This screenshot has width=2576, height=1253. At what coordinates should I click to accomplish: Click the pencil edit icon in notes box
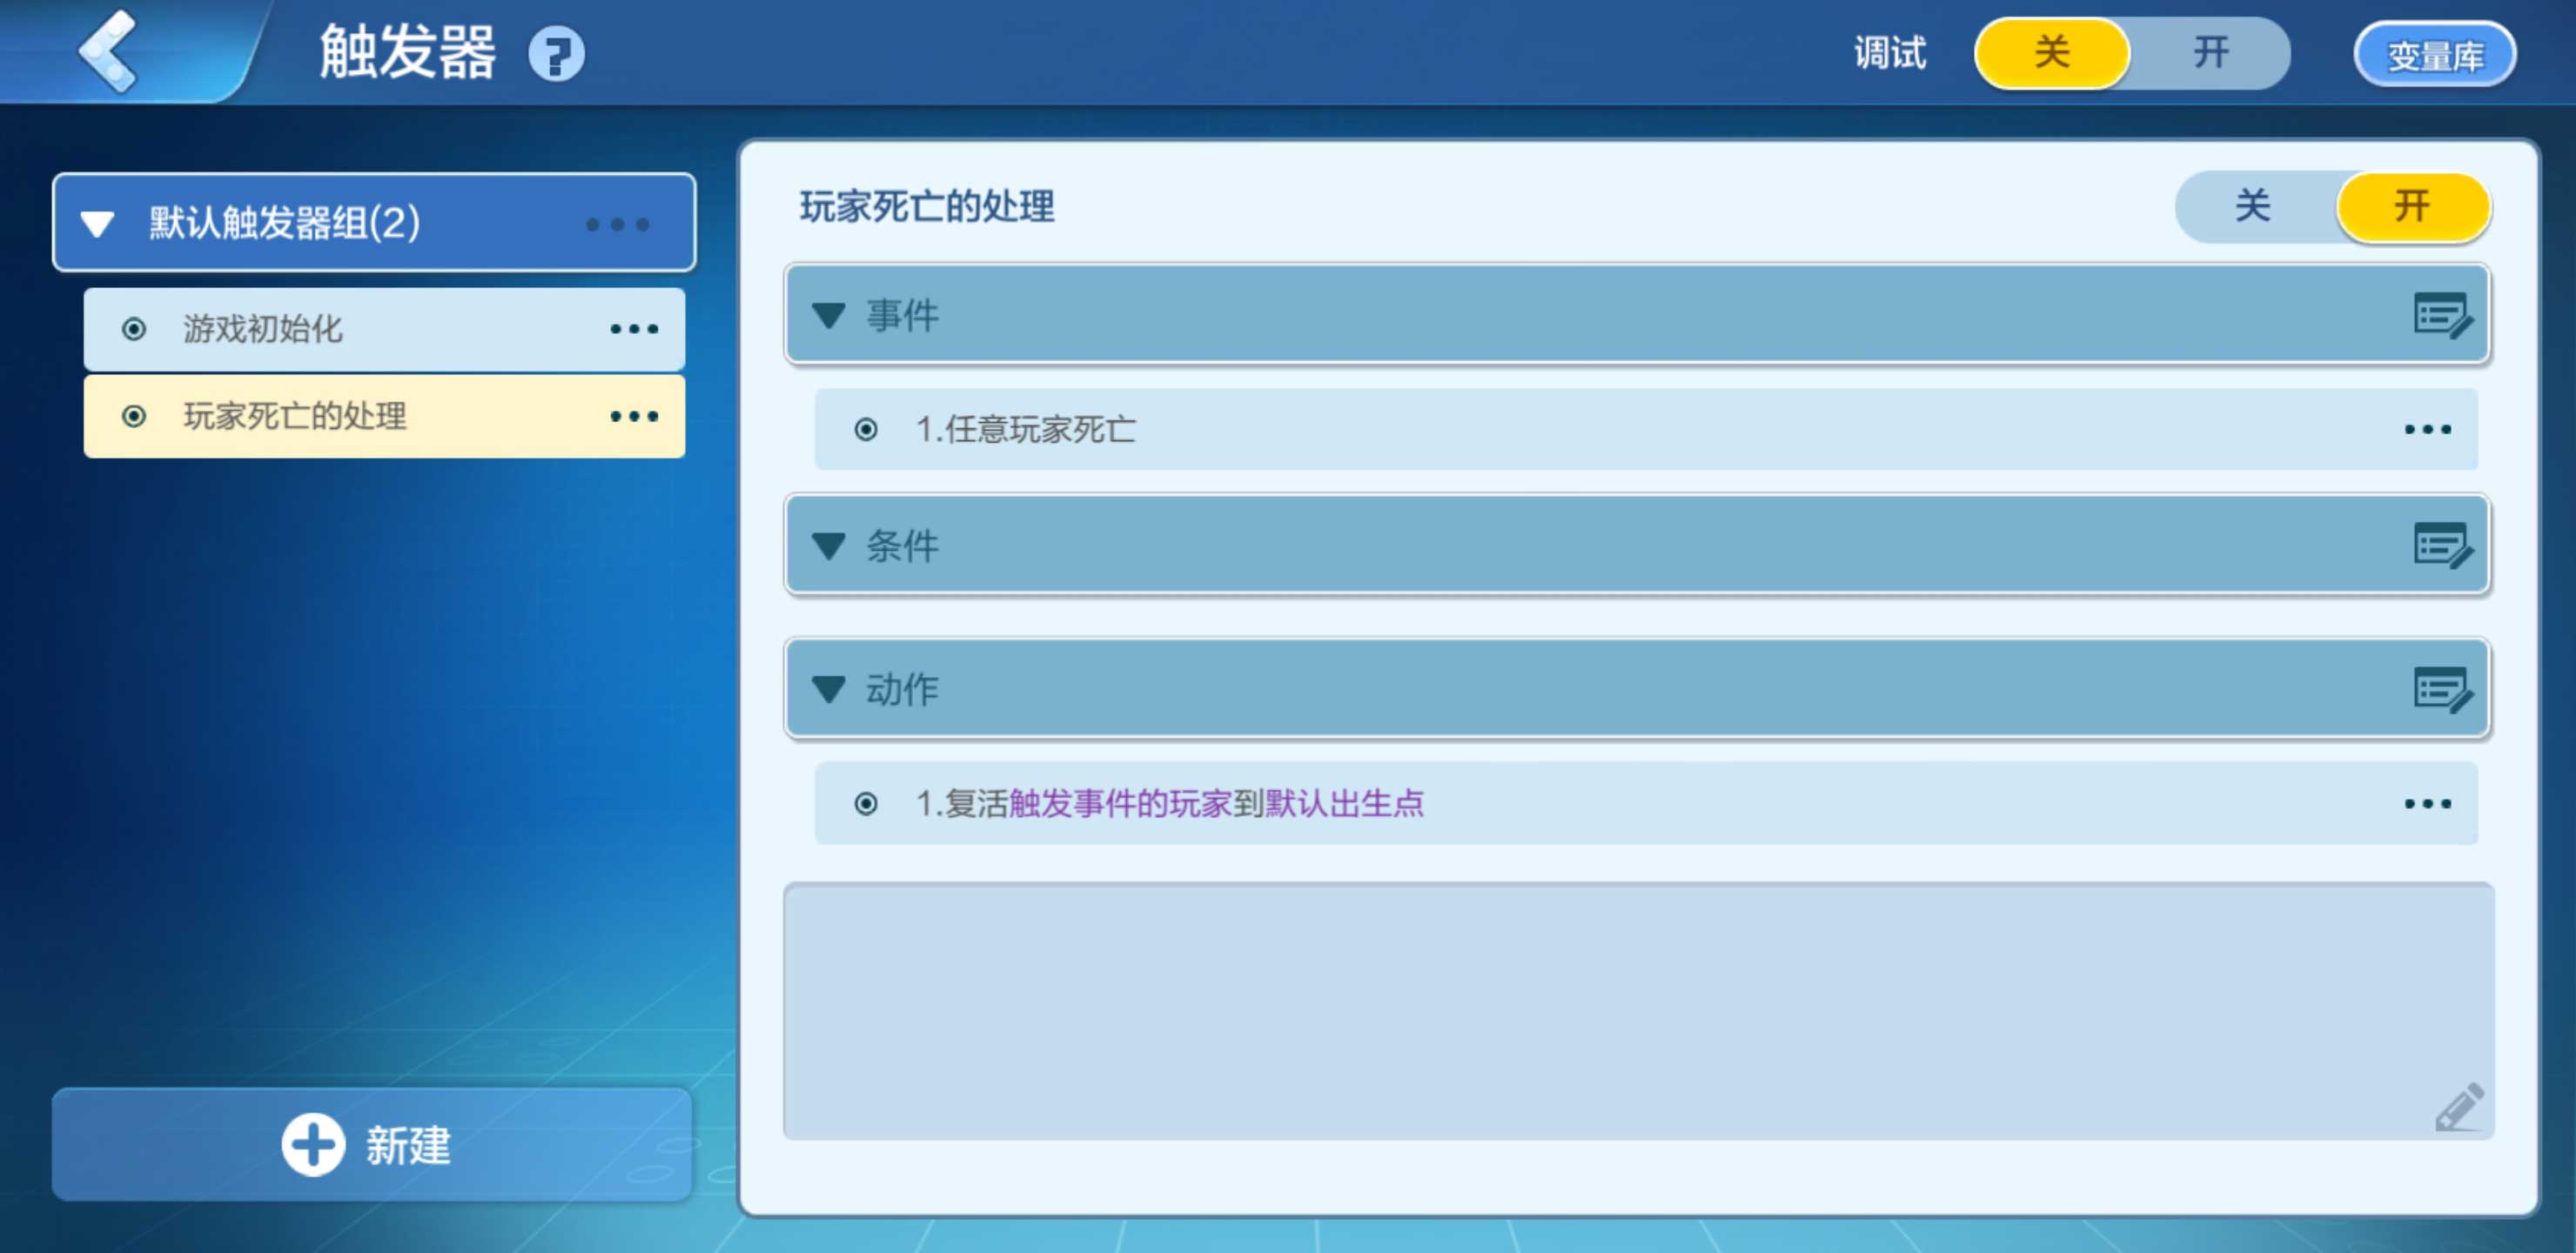pos(2459,1107)
